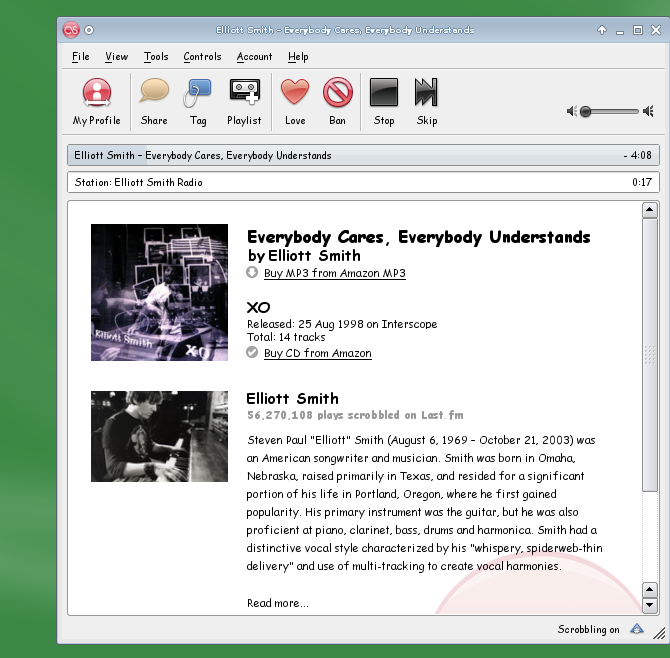The image size is (670, 658).
Task: Click the vertical scrollbar thumb
Action: 649,355
